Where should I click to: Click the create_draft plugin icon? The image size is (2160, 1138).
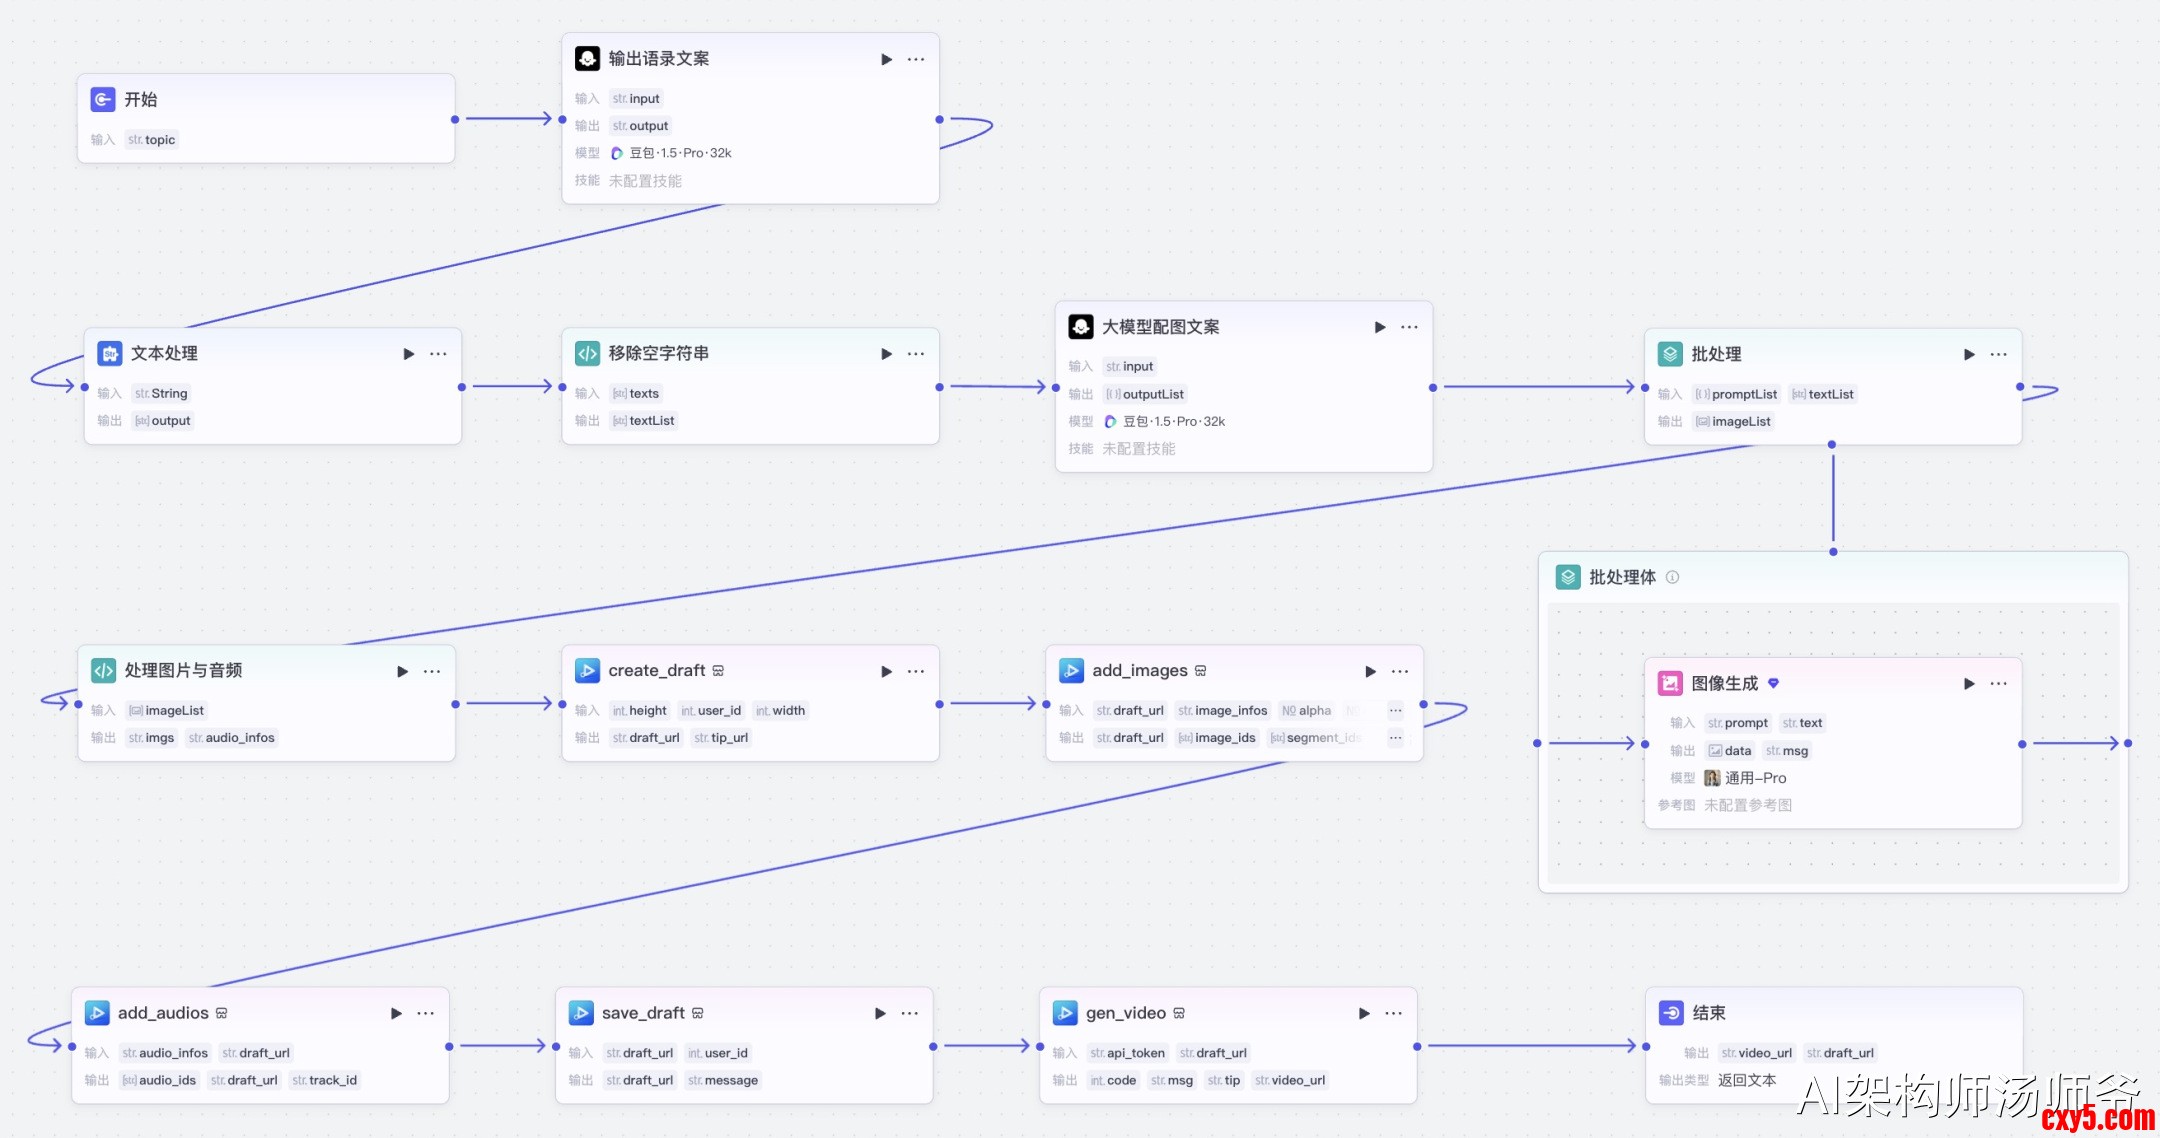(x=587, y=670)
